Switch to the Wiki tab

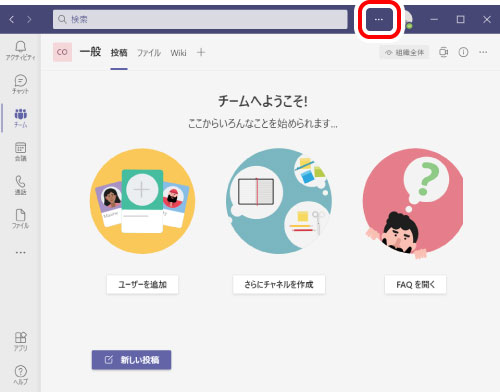click(x=178, y=53)
